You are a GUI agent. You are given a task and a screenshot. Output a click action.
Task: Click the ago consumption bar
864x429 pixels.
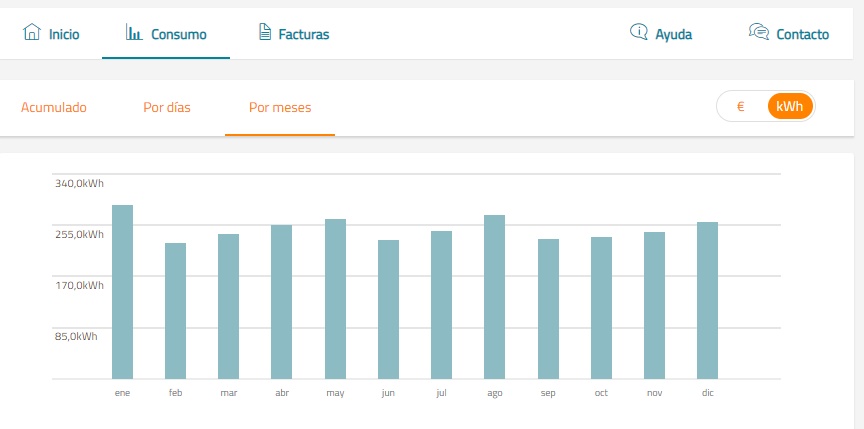click(x=494, y=297)
